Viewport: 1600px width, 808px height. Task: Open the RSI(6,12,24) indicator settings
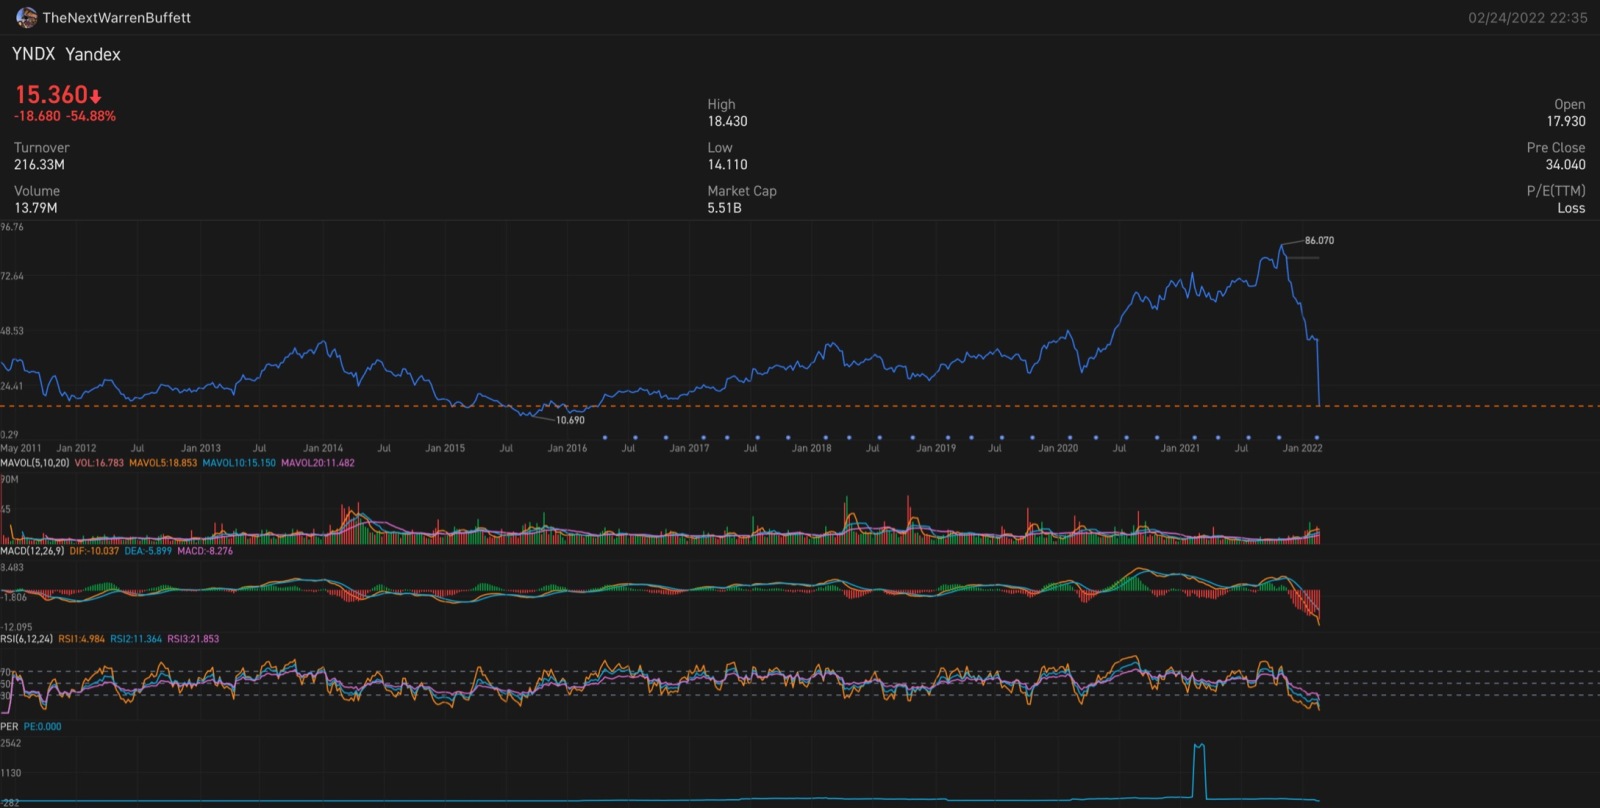click(26, 639)
